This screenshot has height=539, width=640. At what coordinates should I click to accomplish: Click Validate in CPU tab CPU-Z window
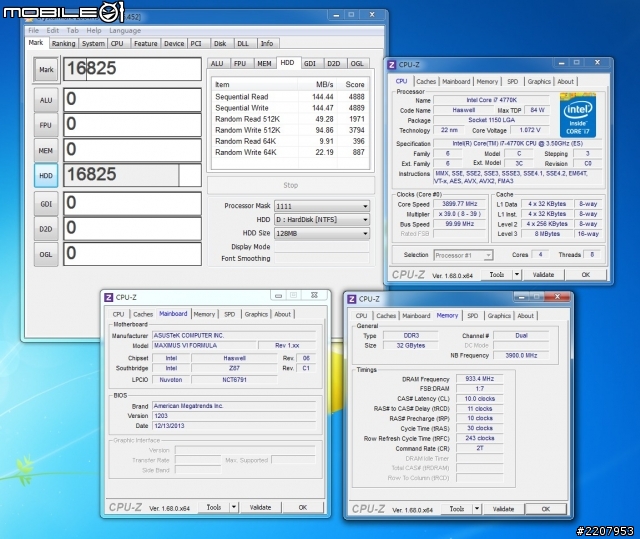[x=543, y=275]
